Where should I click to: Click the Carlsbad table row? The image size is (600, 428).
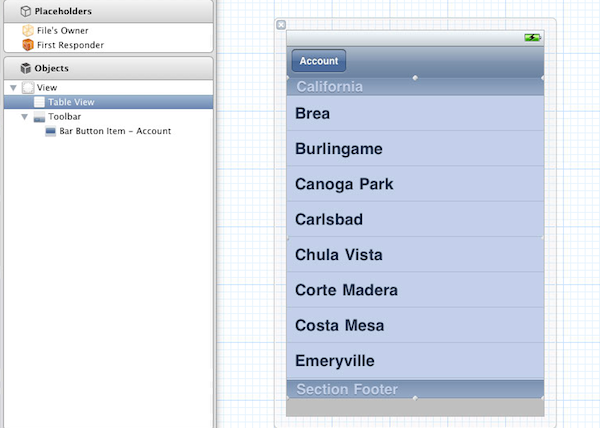click(x=415, y=219)
